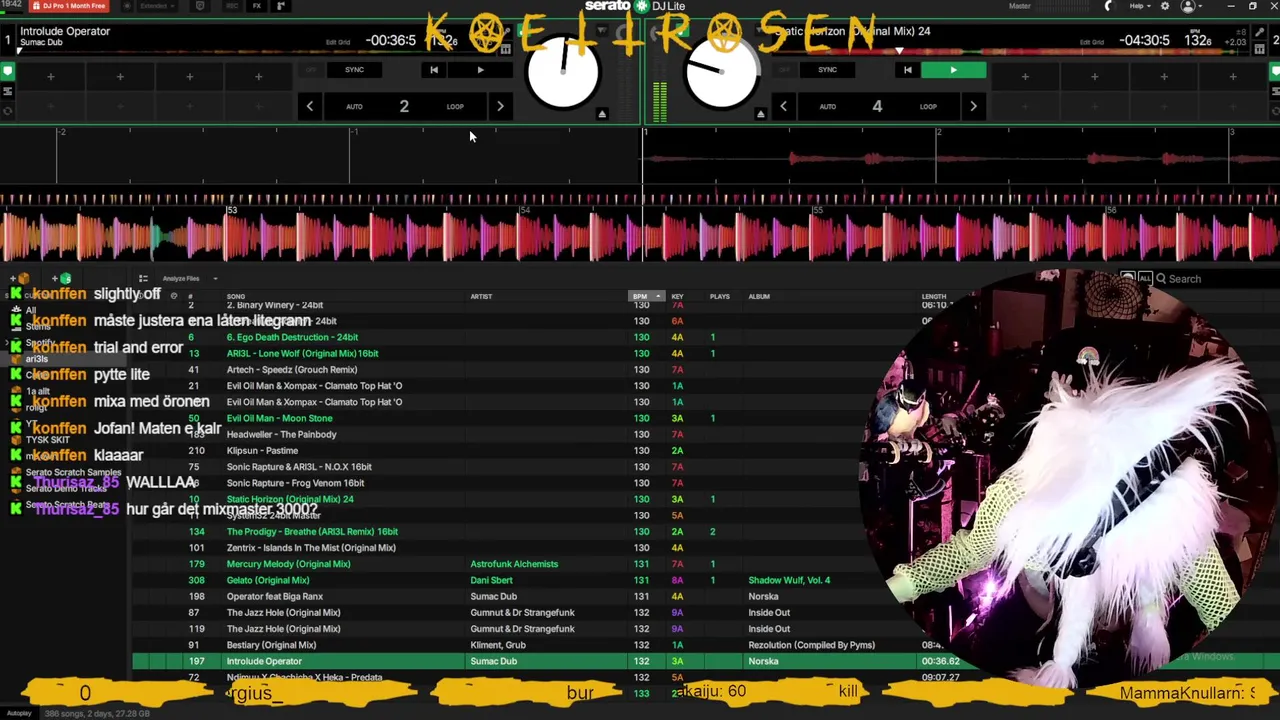The width and height of the screenshot is (1280, 720).
Task: Increase loop size on right deck
Action: [973, 106]
